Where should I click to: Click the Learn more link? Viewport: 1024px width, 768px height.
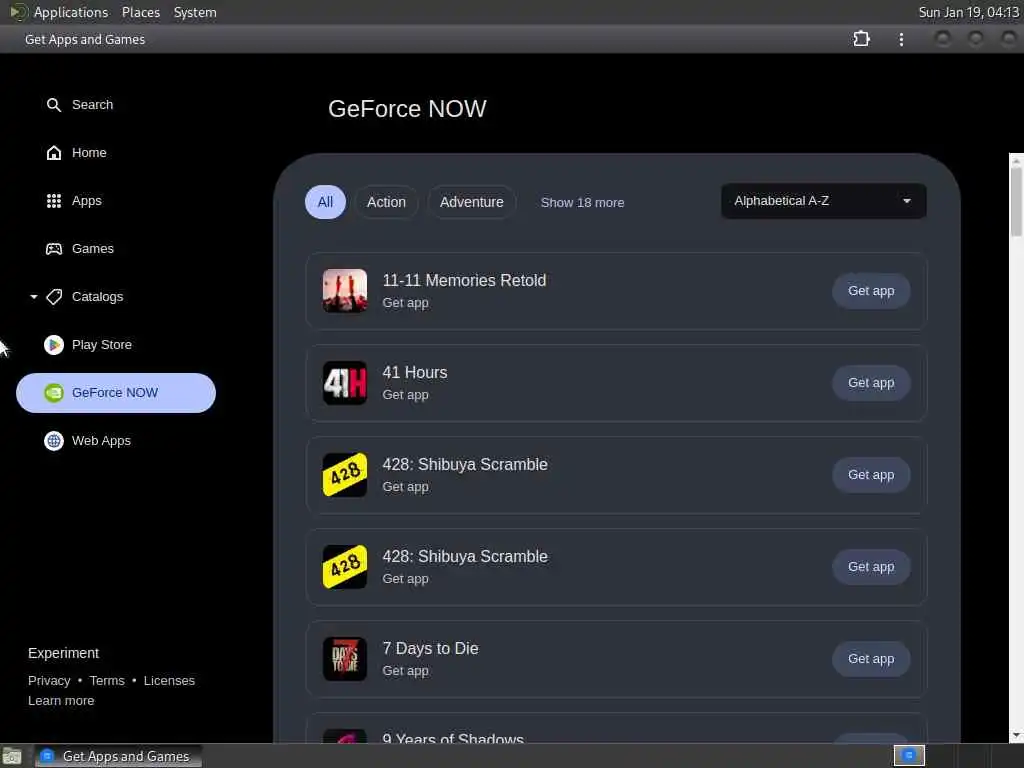61,701
